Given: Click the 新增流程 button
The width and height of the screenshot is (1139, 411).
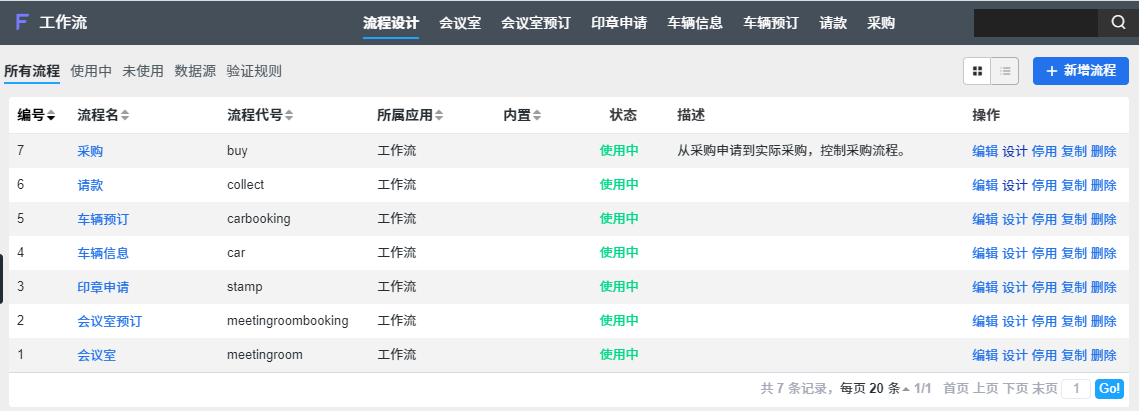Looking at the screenshot, I should 1080,71.
